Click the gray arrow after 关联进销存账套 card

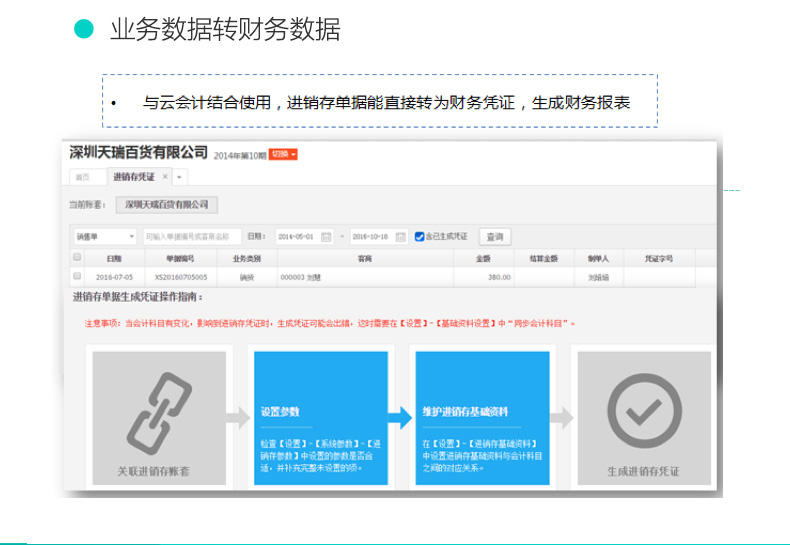(x=238, y=417)
